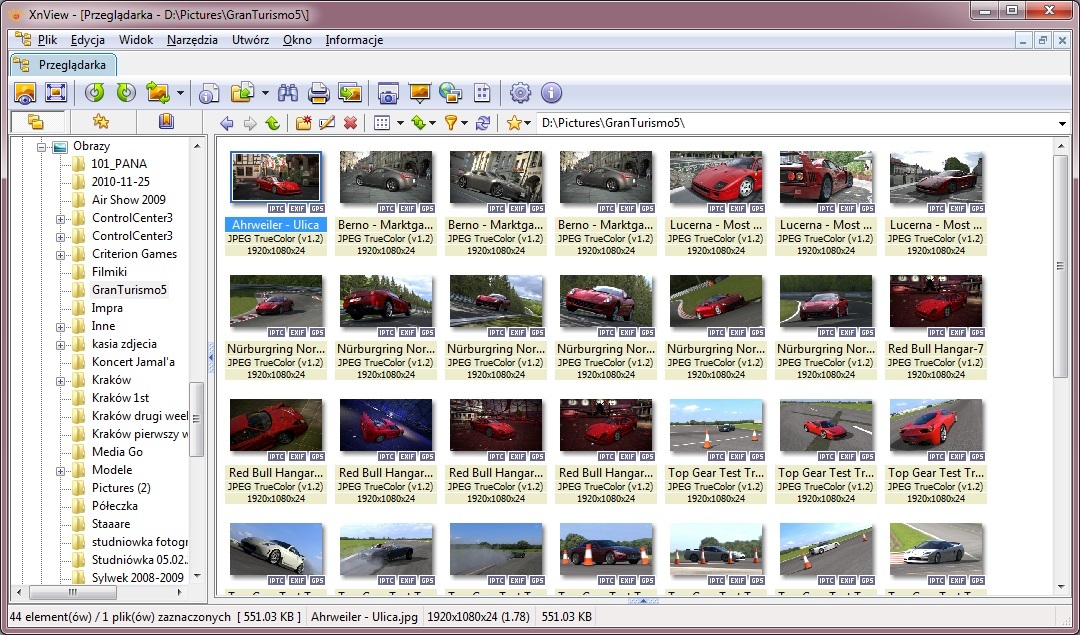Click the refresh icon in browser toolbar

(483, 123)
